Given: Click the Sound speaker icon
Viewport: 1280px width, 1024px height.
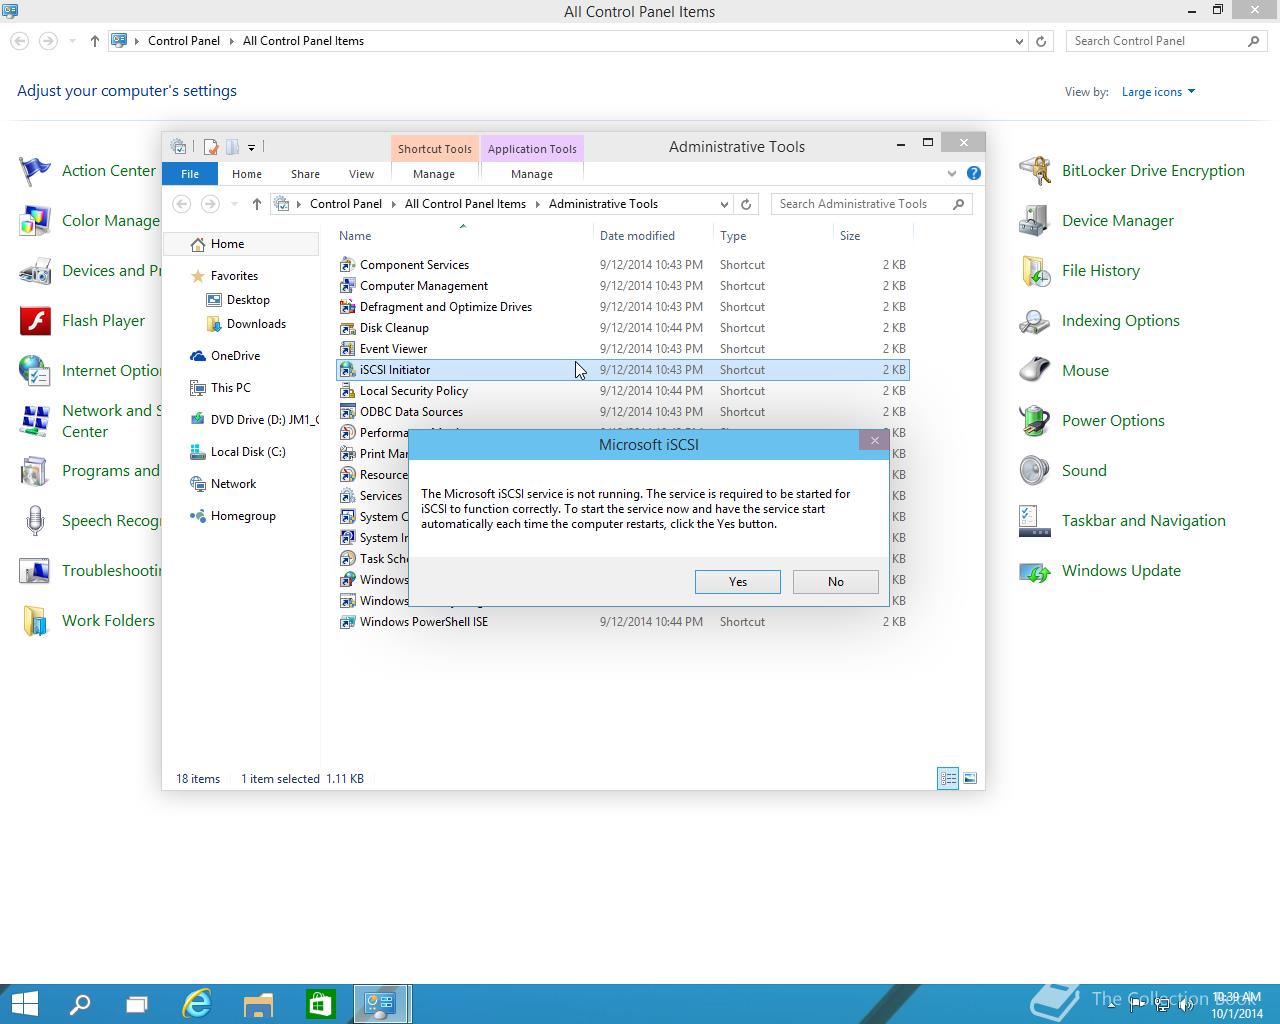Looking at the screenshot, I should tap(1034, 471).
